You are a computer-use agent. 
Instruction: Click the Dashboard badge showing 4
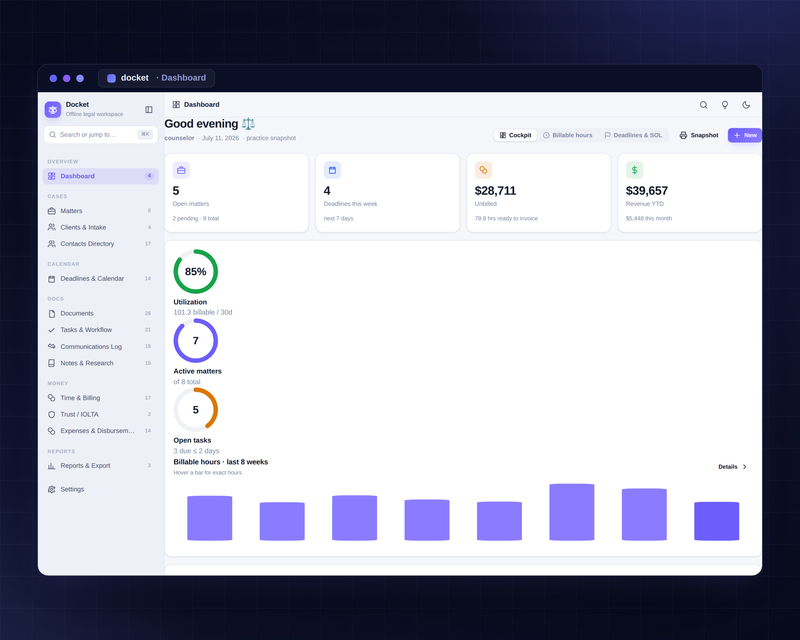[x=149, y=176]
